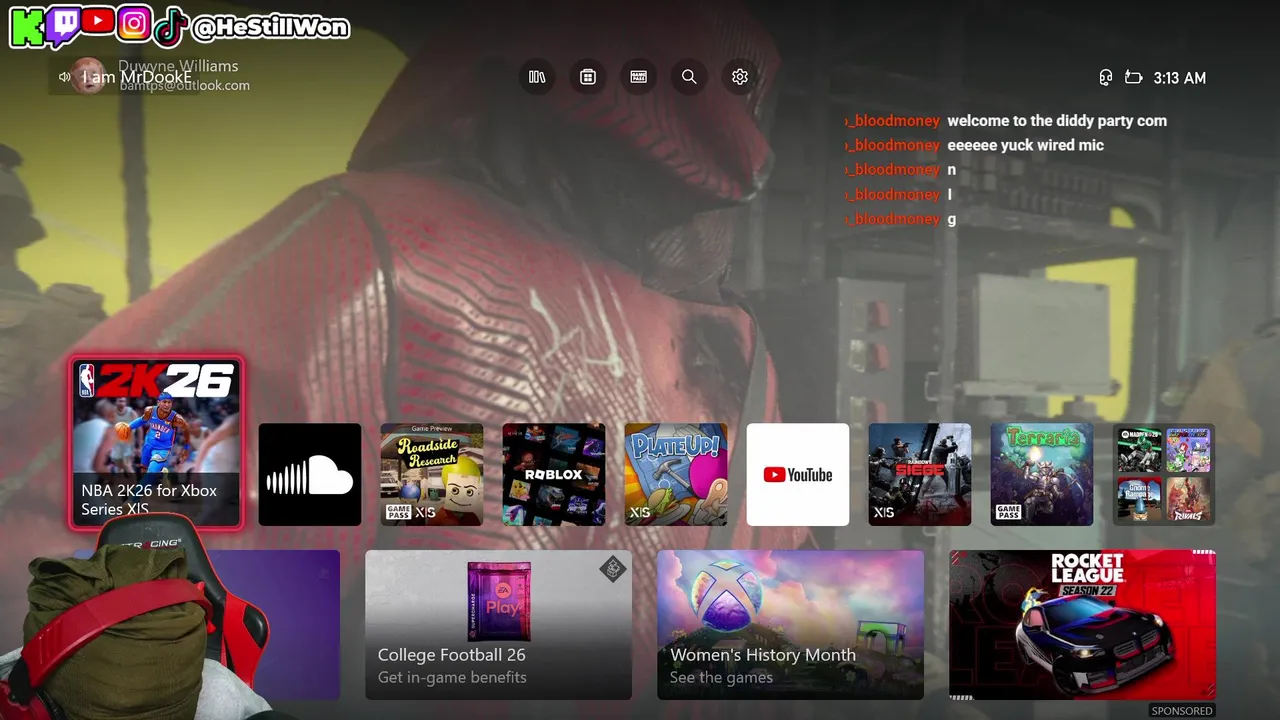Open the settings gear icon
1280x720 pixels.
740,77
